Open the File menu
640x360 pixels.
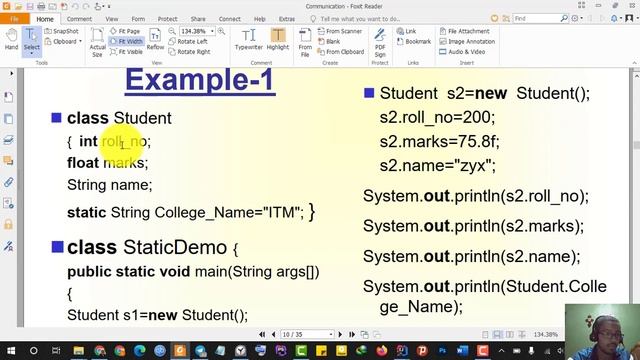pos(14,19)
